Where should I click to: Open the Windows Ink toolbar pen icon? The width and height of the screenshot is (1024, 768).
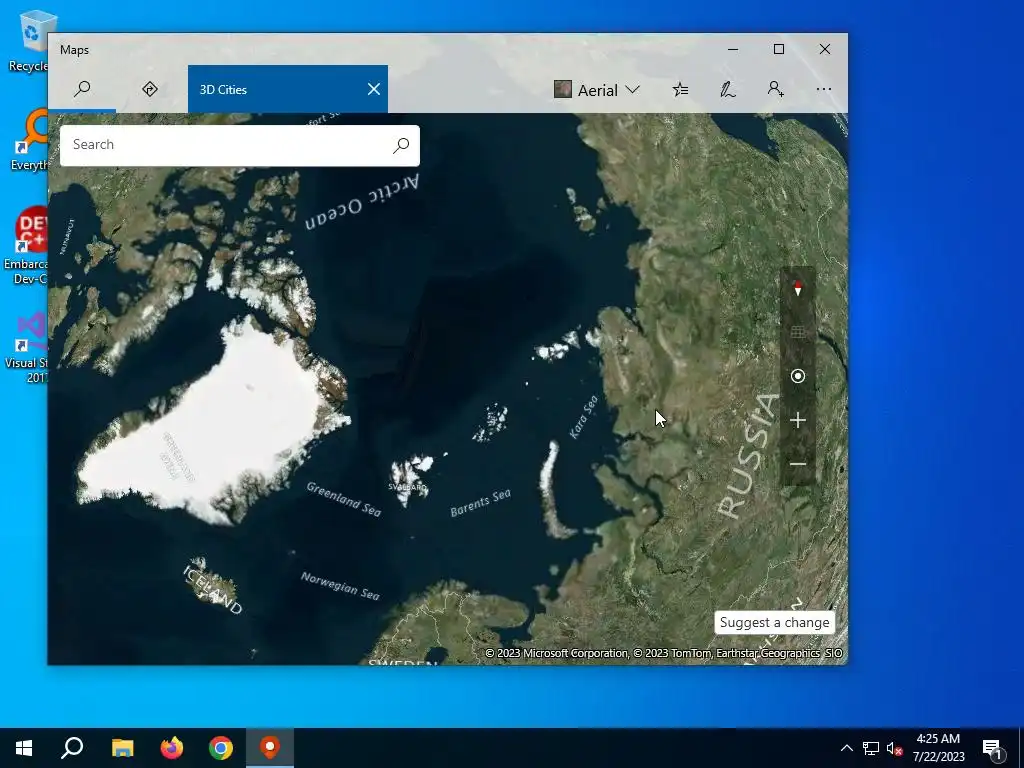point(728,89)
